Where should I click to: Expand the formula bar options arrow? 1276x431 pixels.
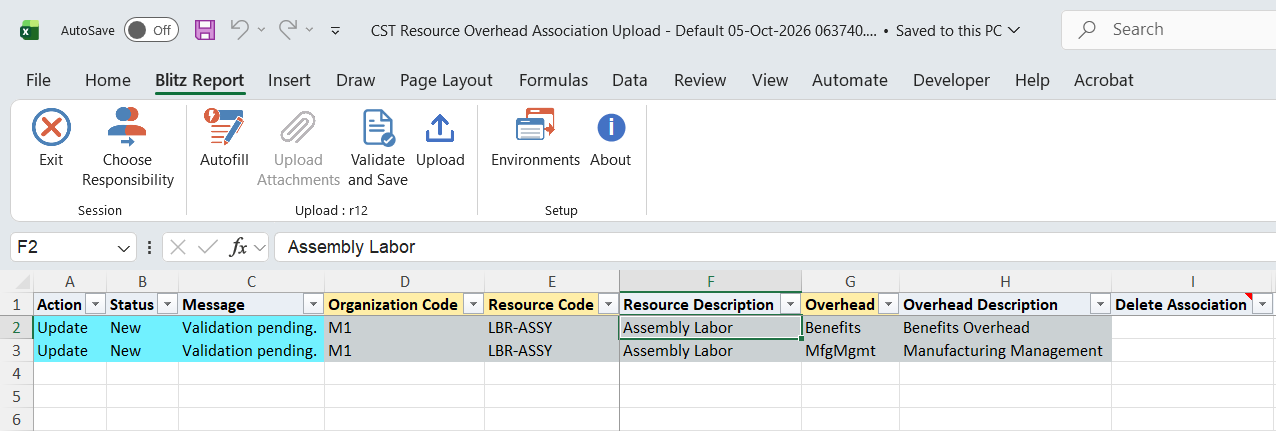(260, 247)
